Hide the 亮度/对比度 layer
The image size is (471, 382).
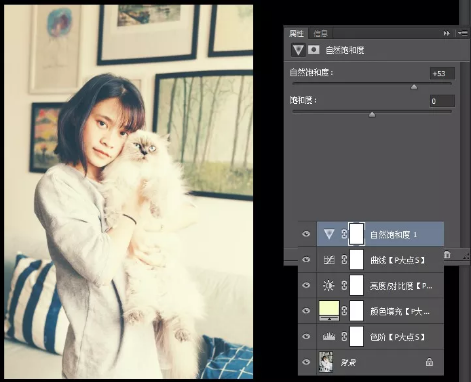(306, 285)
